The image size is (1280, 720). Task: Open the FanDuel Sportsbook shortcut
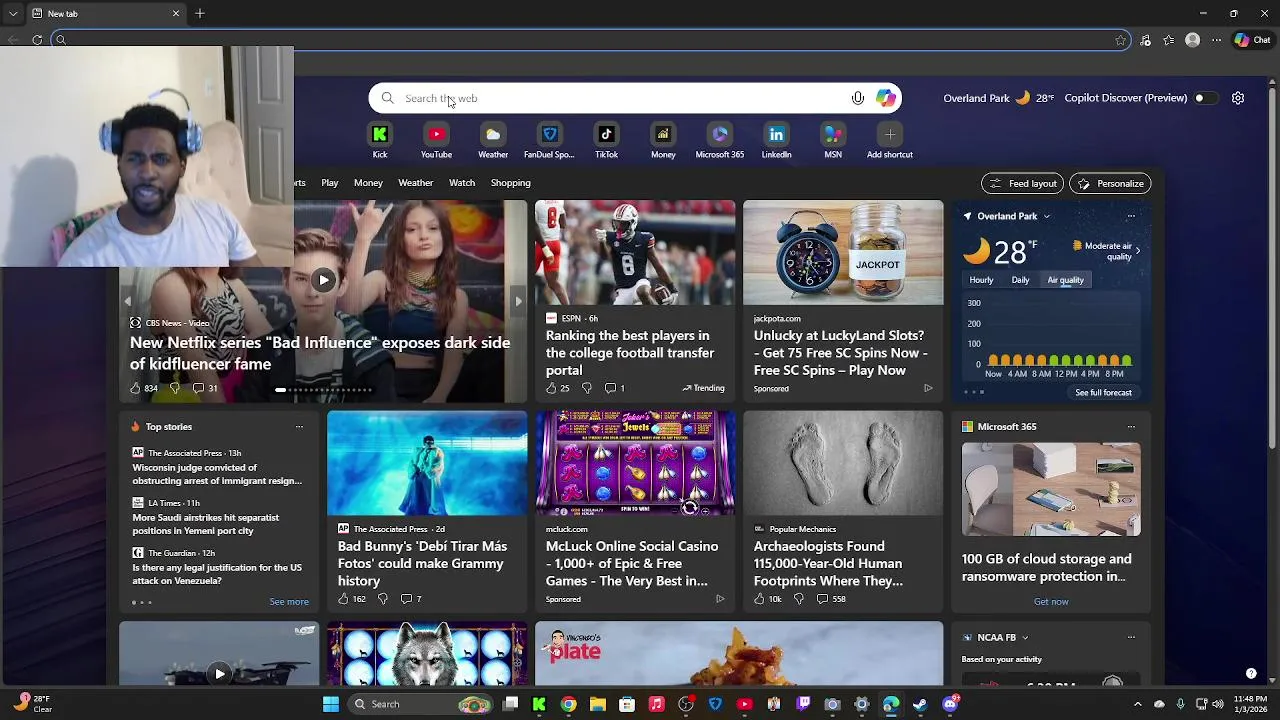pyautogui.click(x=549, y=134)
